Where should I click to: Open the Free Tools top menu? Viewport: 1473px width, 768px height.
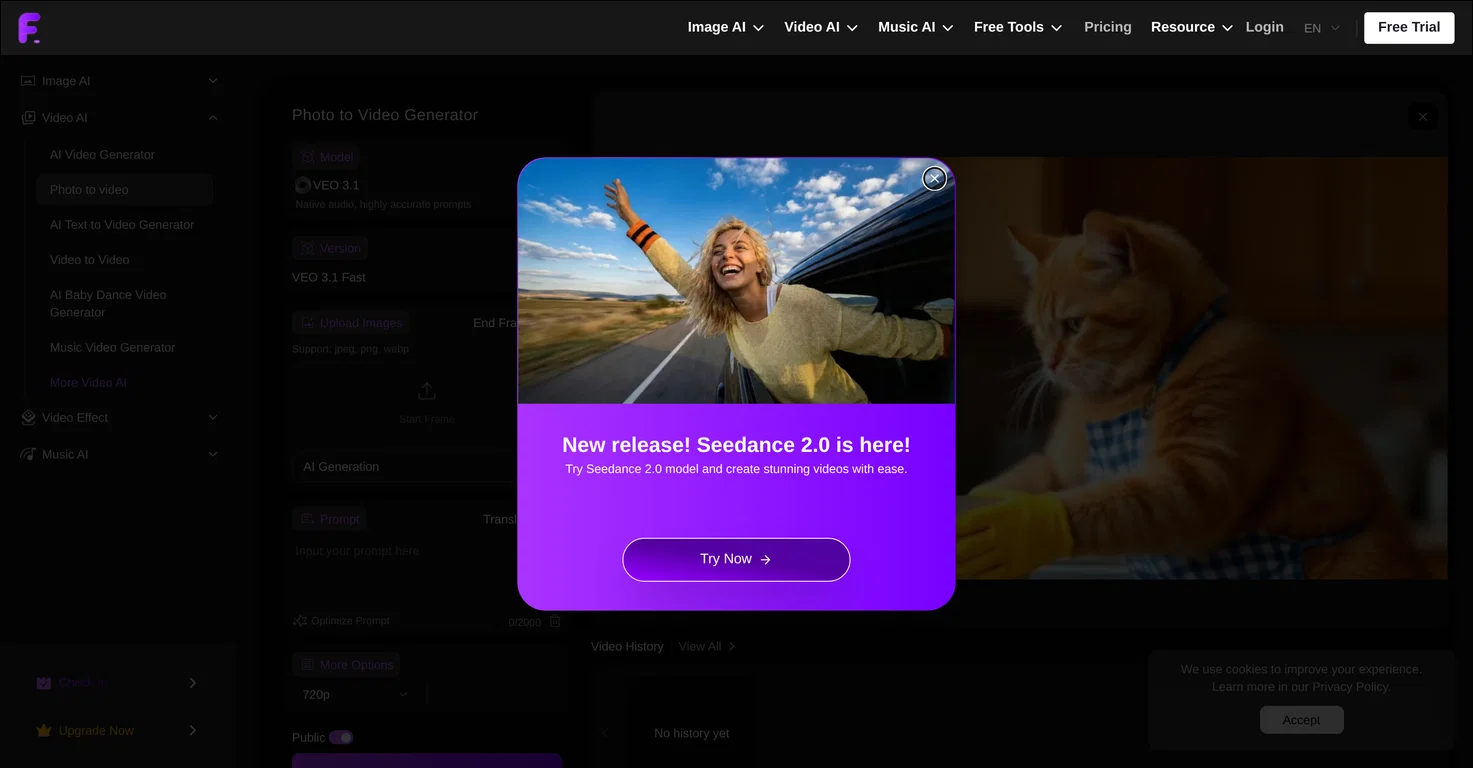1018,27
